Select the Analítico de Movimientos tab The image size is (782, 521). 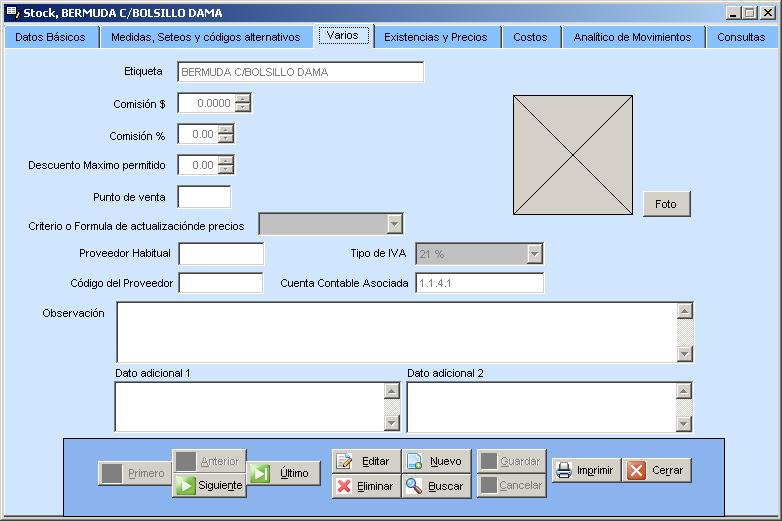632,37
